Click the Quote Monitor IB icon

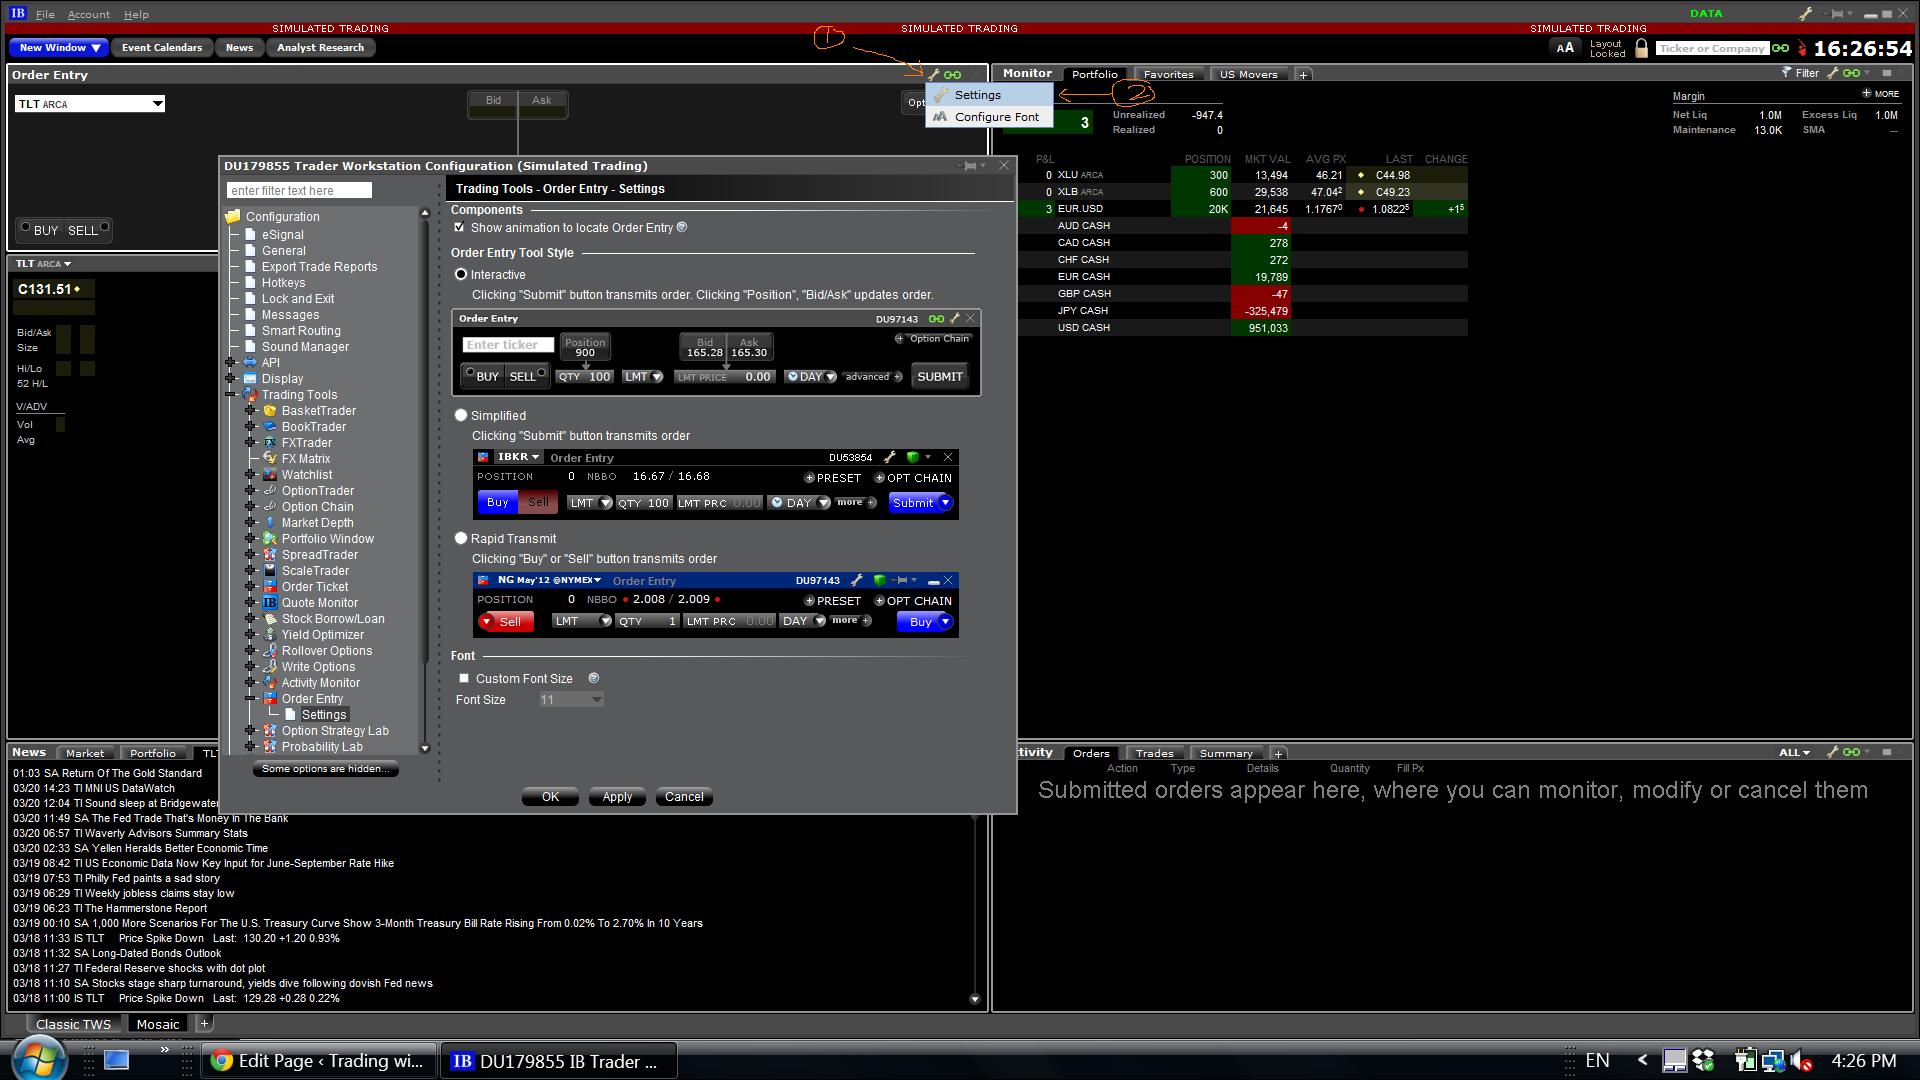tap(269, 603)
